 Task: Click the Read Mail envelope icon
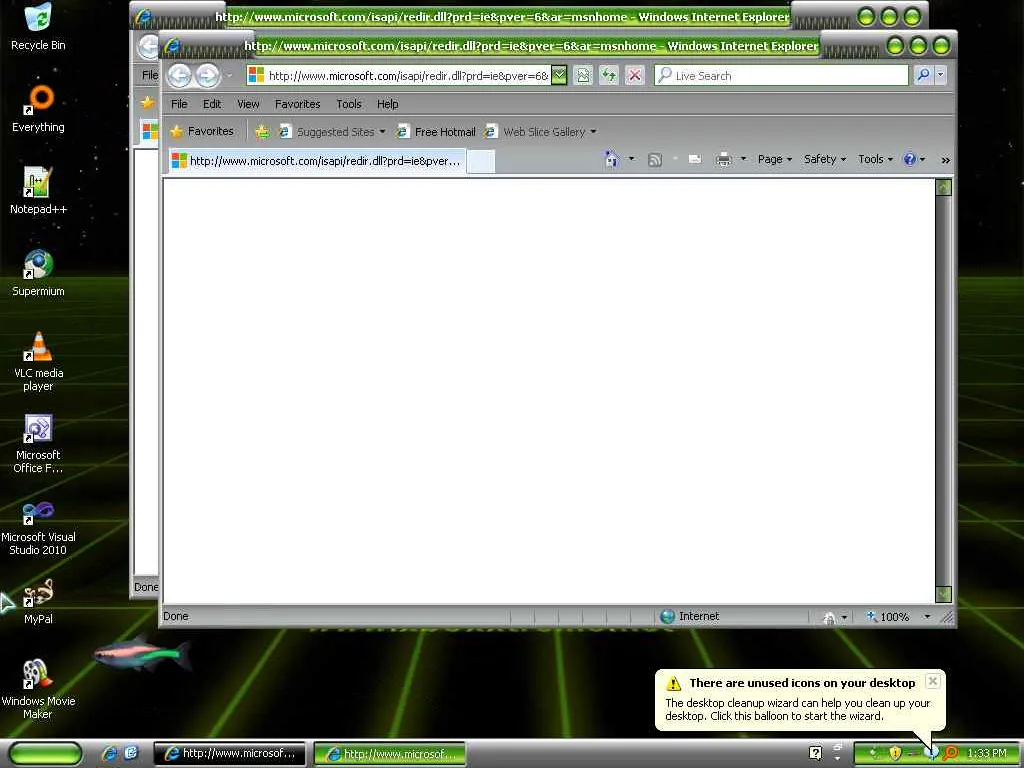coord(695,159)
